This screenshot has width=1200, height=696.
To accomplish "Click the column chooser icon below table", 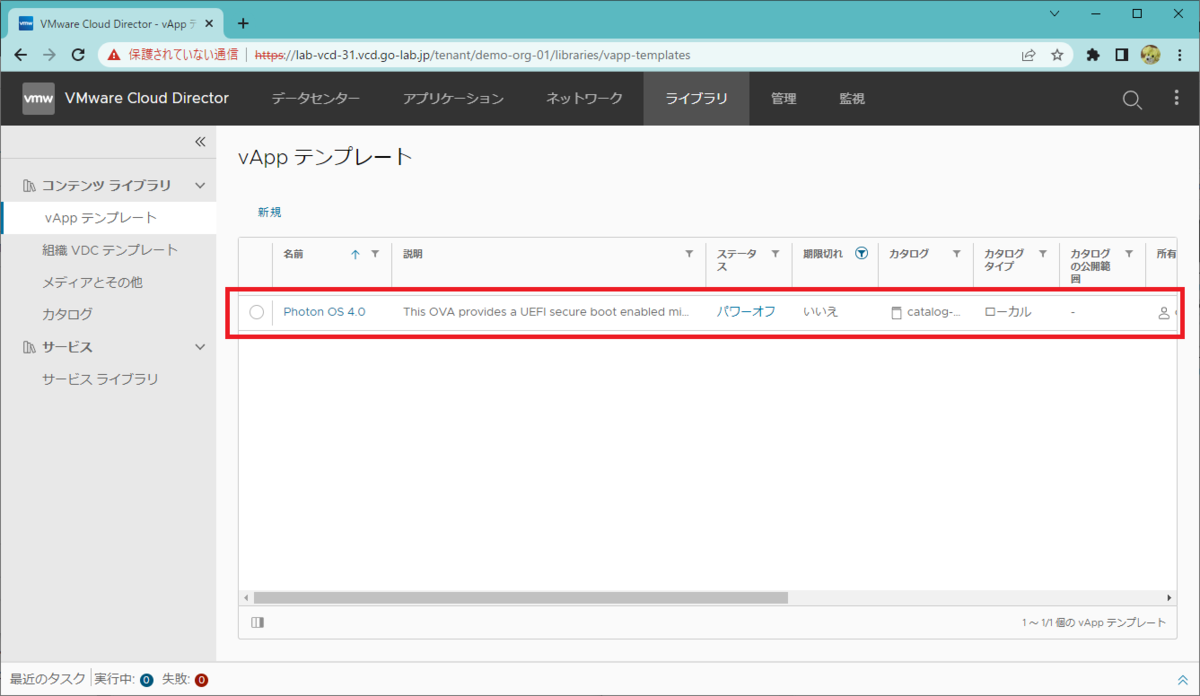I will pos(258,622).
